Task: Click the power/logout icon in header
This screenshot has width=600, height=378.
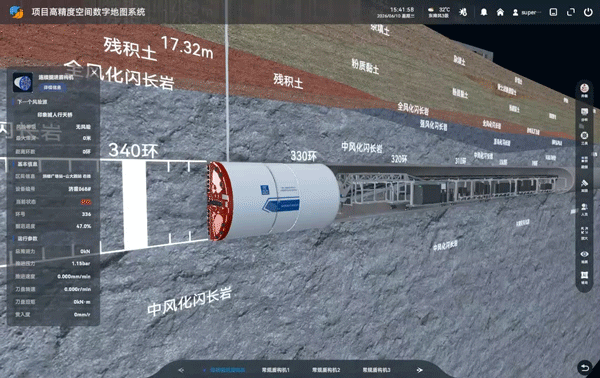Action: point(588,12)
